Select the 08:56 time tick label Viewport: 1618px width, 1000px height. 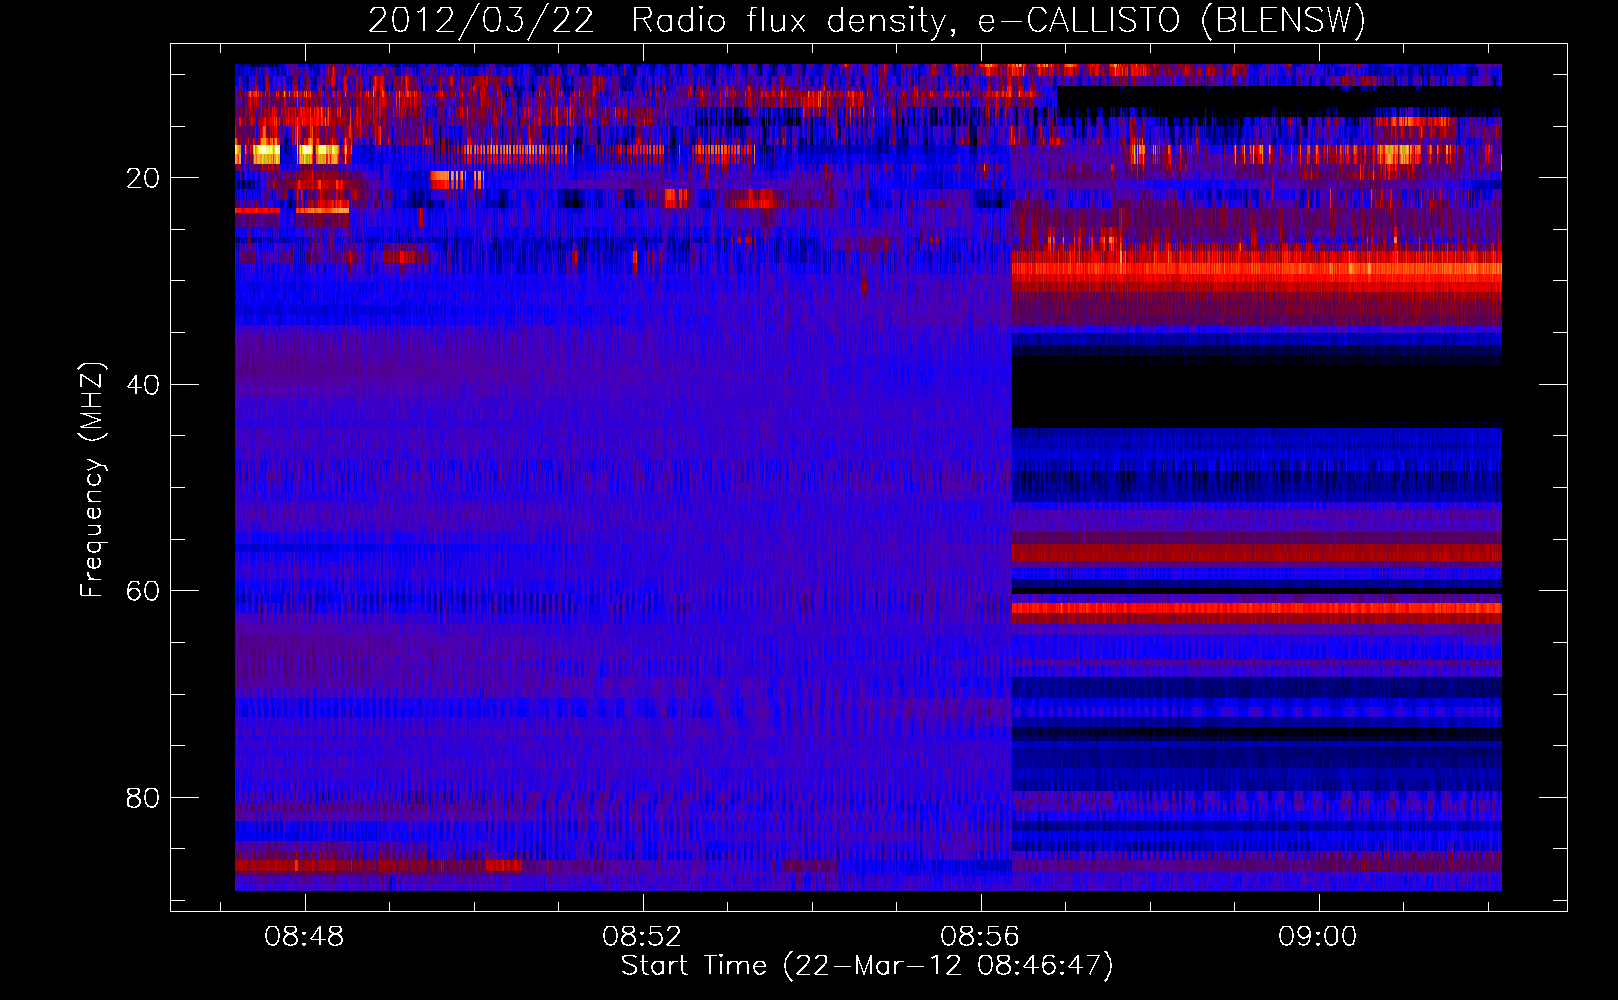[x=980, y=936]
